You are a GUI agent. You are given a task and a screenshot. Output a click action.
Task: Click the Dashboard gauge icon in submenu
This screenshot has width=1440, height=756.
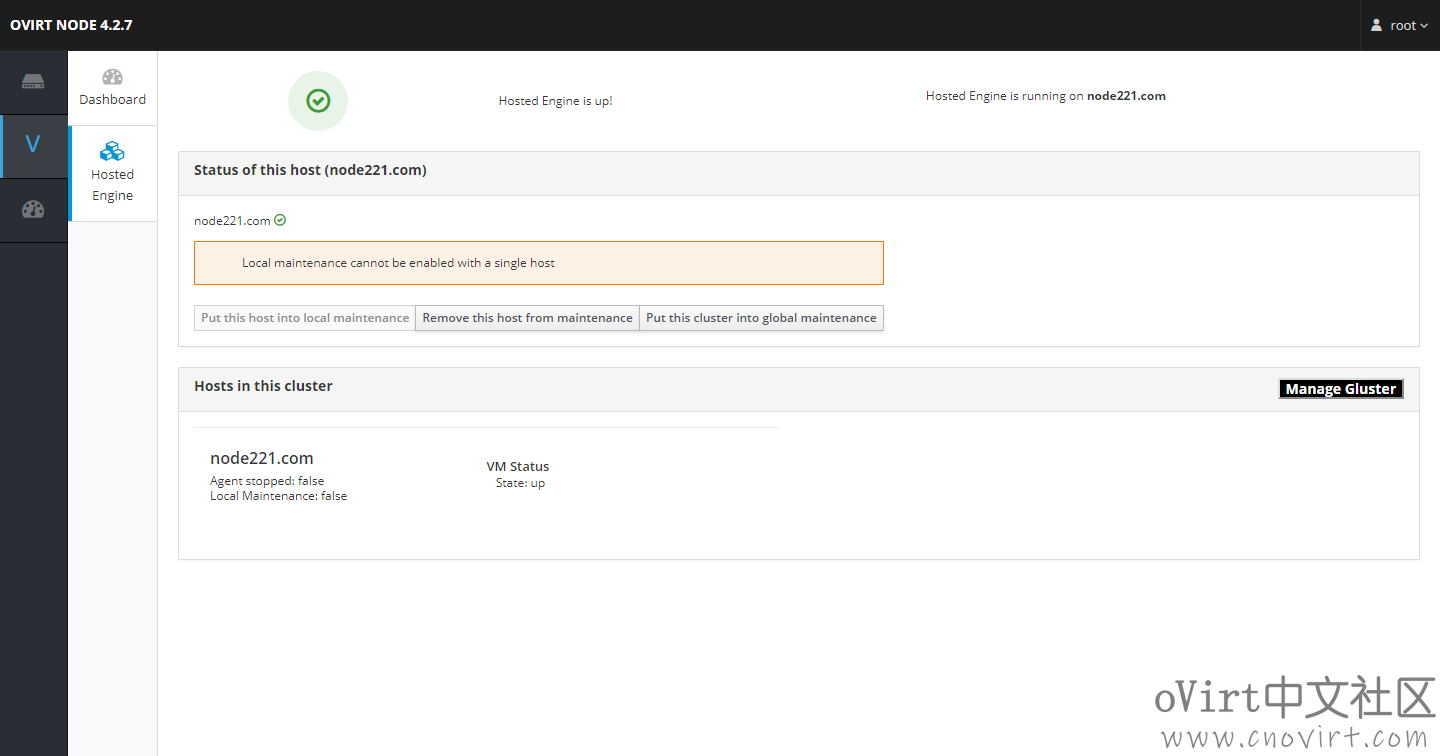tap(113, 77)
